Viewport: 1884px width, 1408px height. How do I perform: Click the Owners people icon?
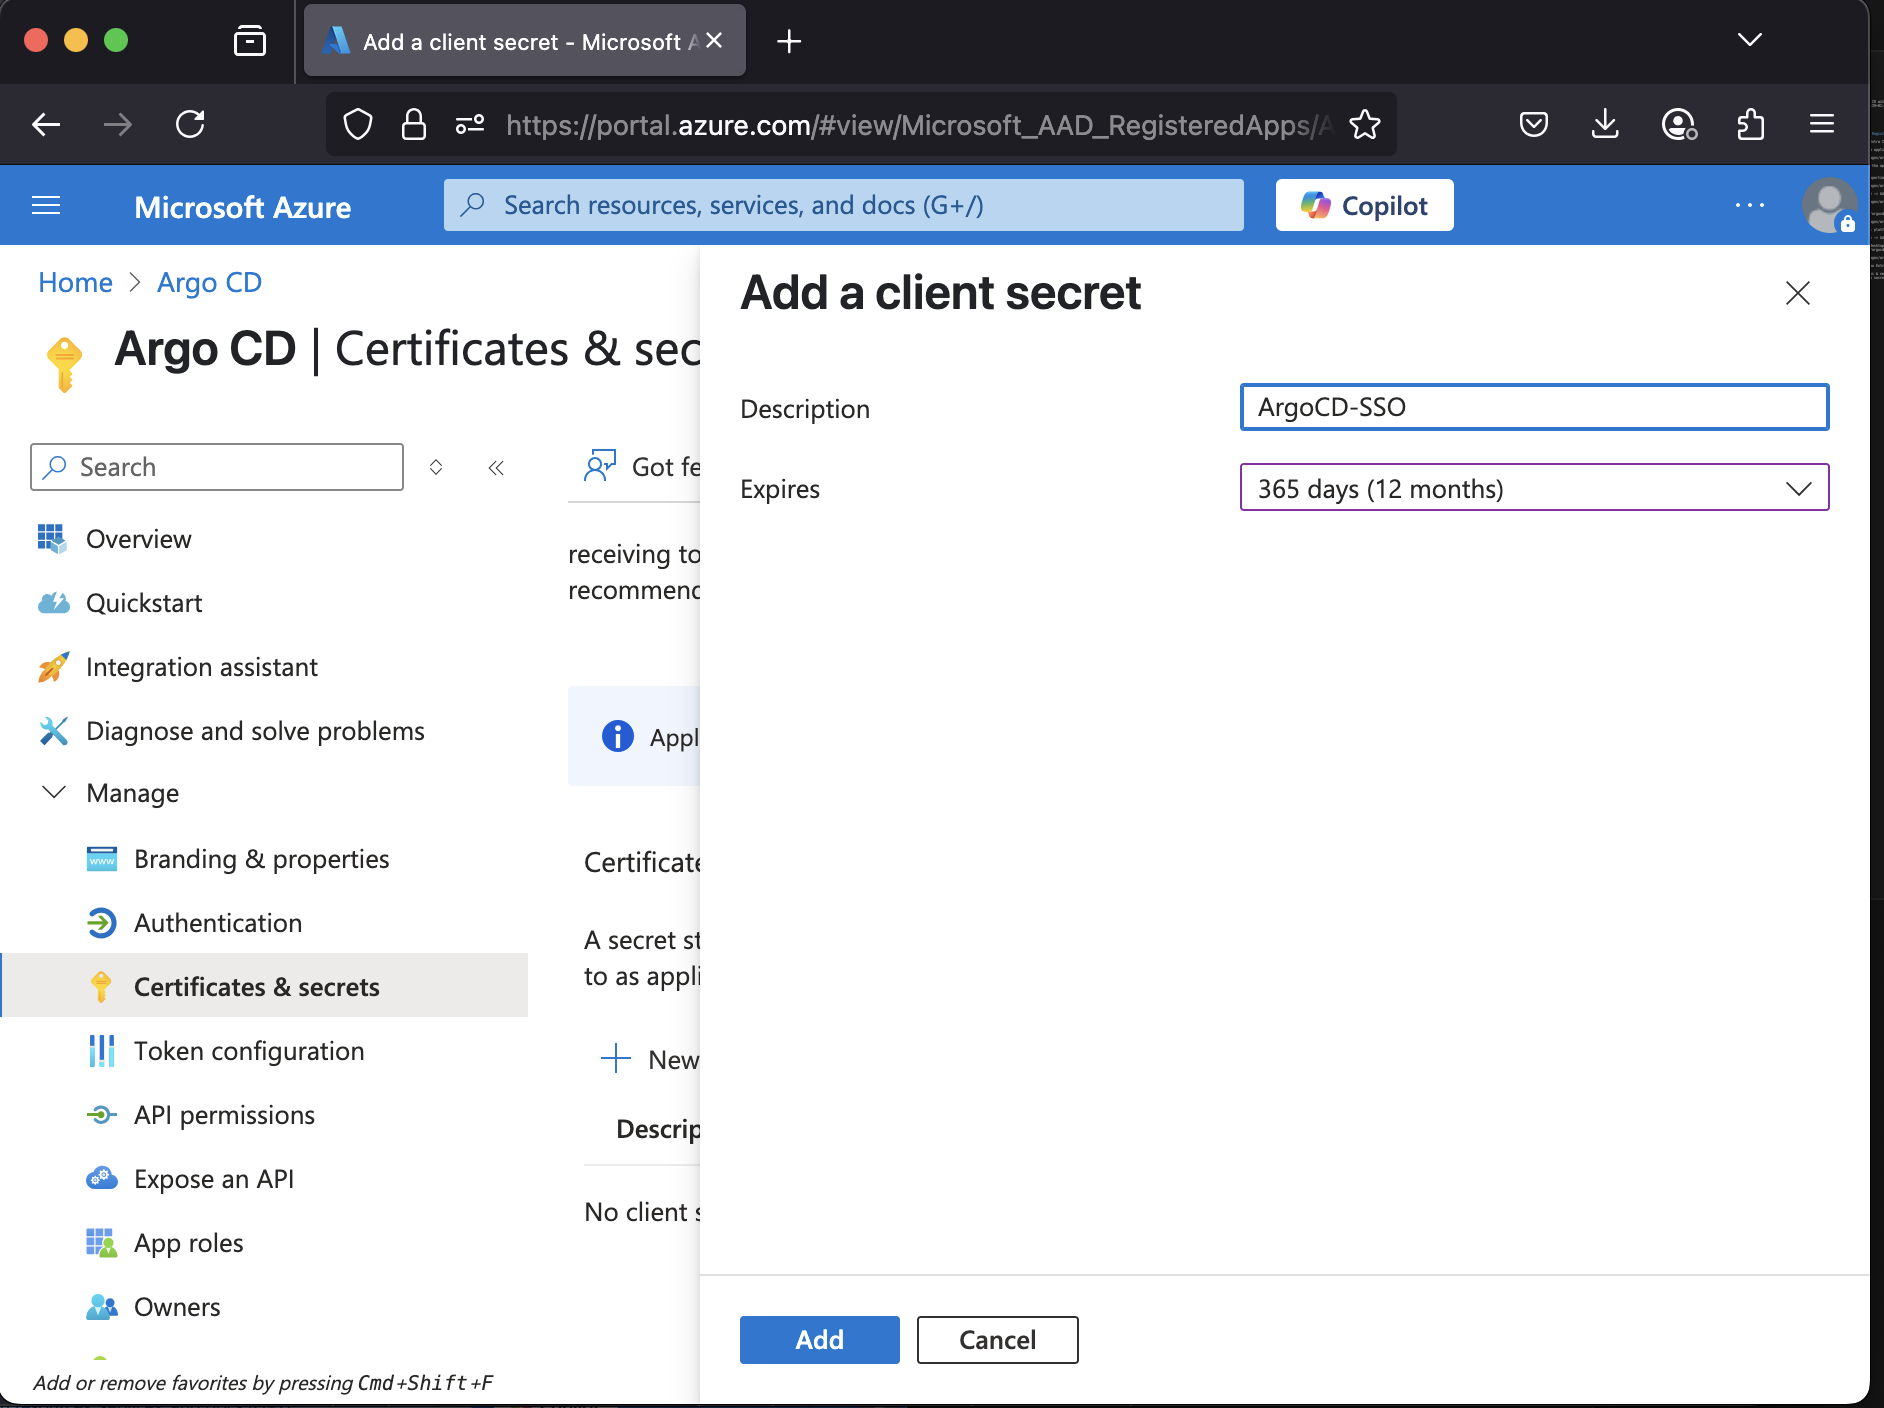[x=102, y=1307]
